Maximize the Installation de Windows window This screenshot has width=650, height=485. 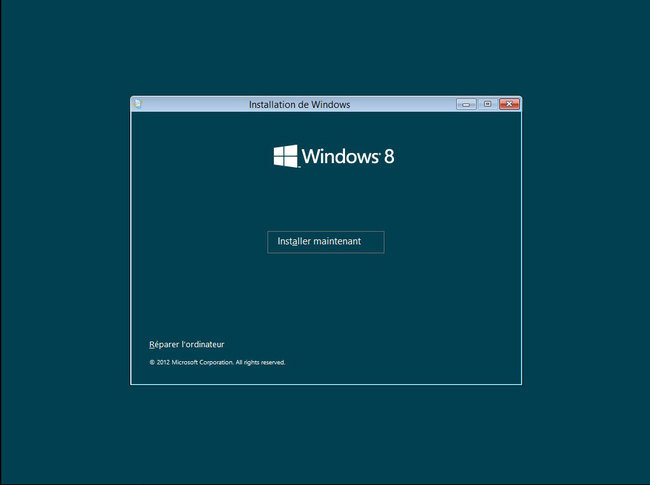pos(488,104)
